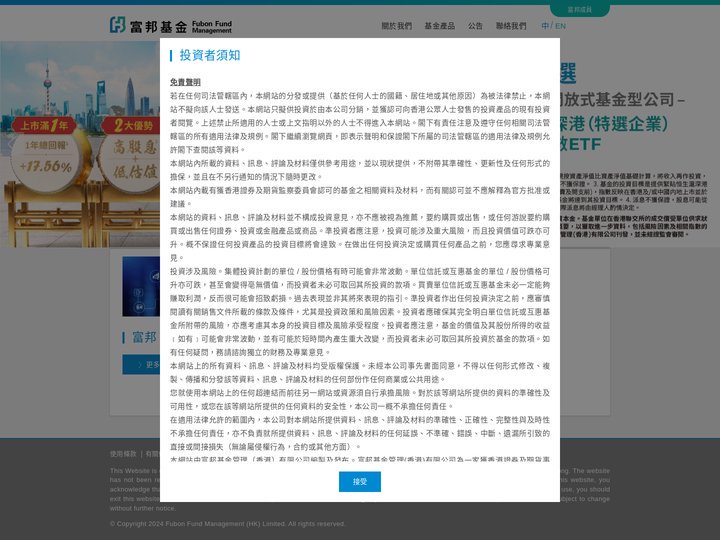Switch language to 中
Viewport: 720px width, 540px height.
point(545,26)
